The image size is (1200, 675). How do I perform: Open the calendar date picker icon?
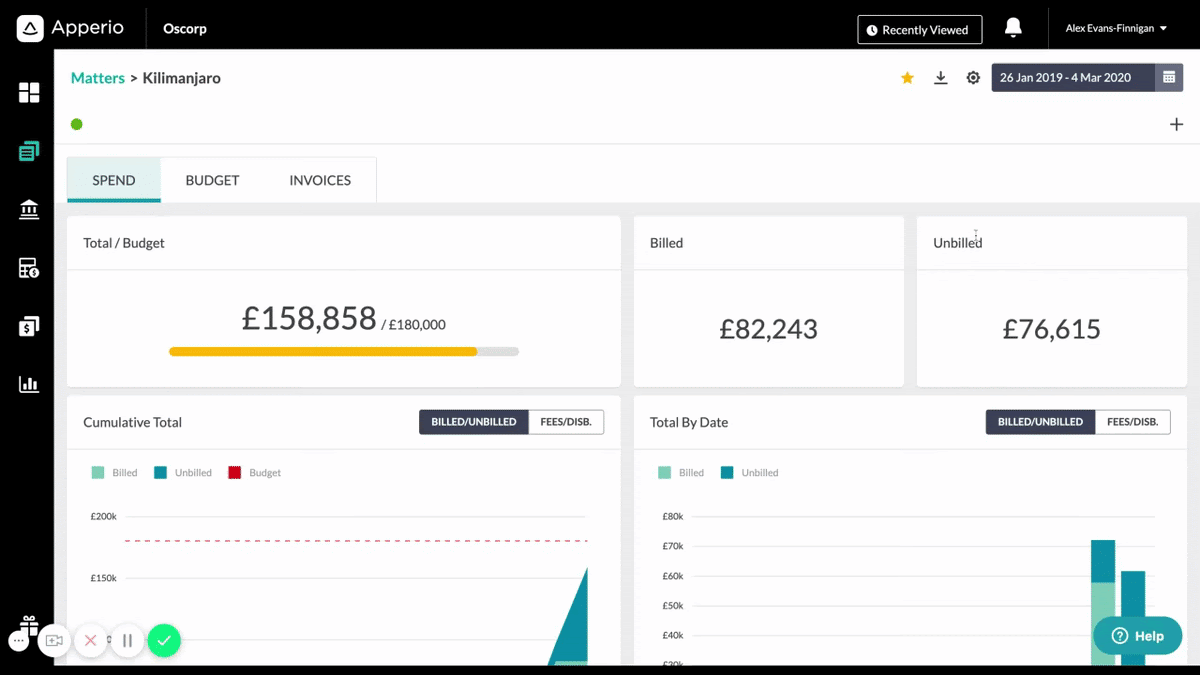click(1169, 78)
